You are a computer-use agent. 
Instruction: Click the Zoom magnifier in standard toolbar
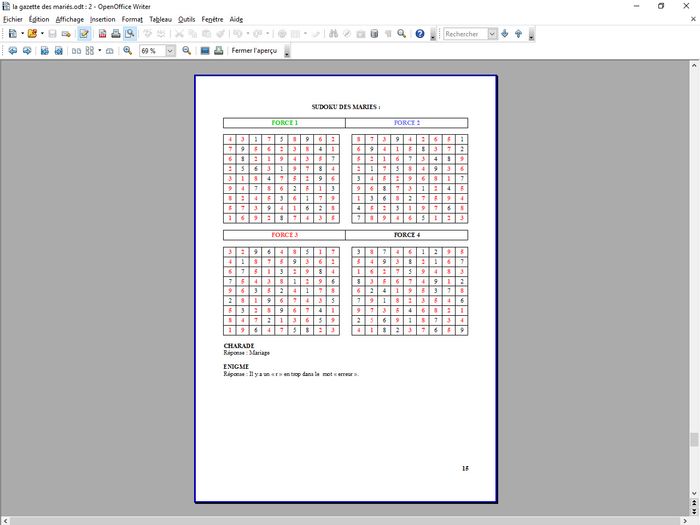coord(402,33)
